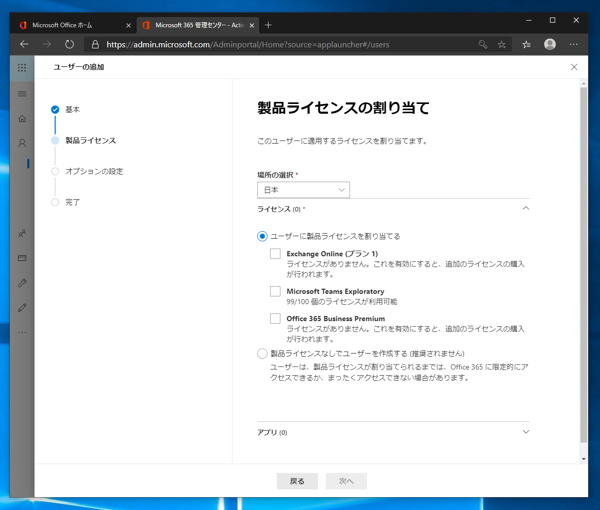Open the favorites list icon
Screen dimensions: 600x510
(x=527, y=45)
